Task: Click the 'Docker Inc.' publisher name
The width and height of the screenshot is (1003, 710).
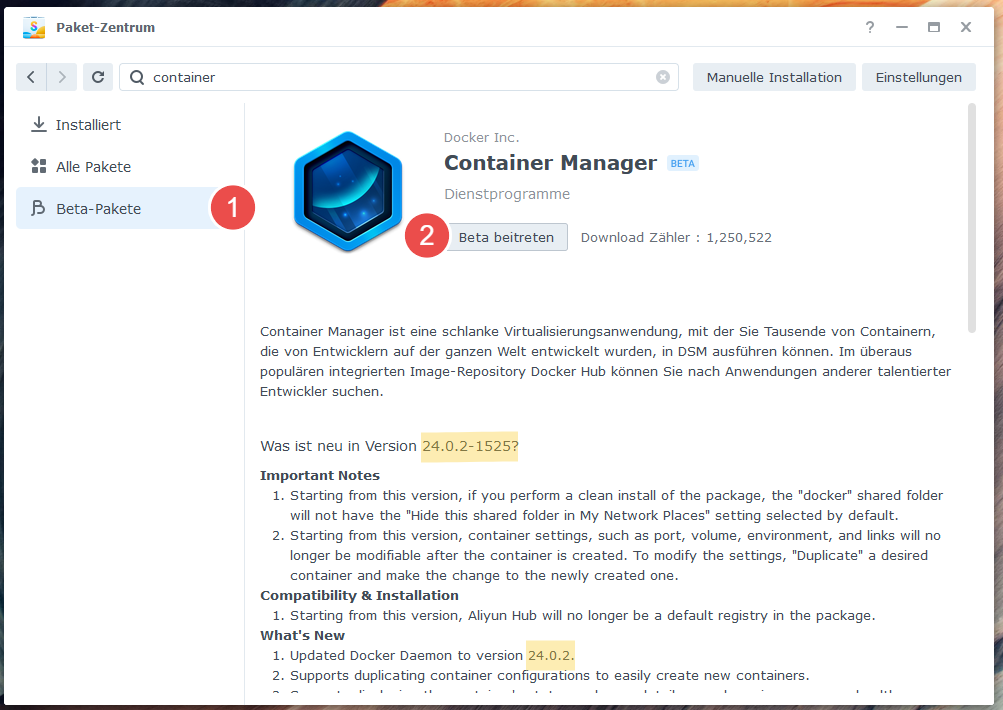Action: [x=482, y=138]
